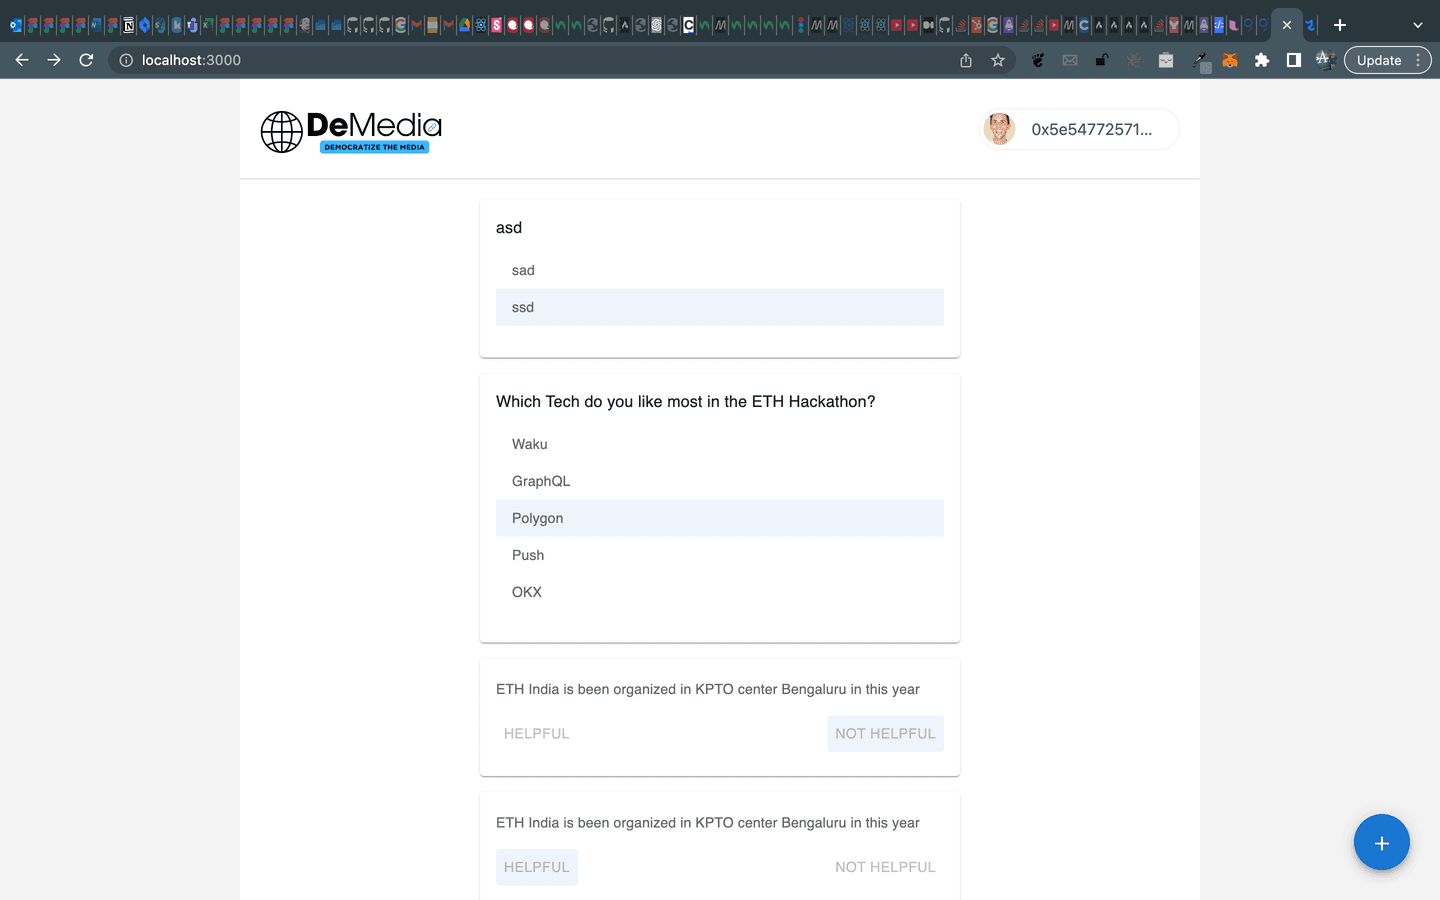The height and width of the screenshot is (900, 1440).
Task: Switch to the Jira tab
Action: pyautogui.click(x=144, y=25)
